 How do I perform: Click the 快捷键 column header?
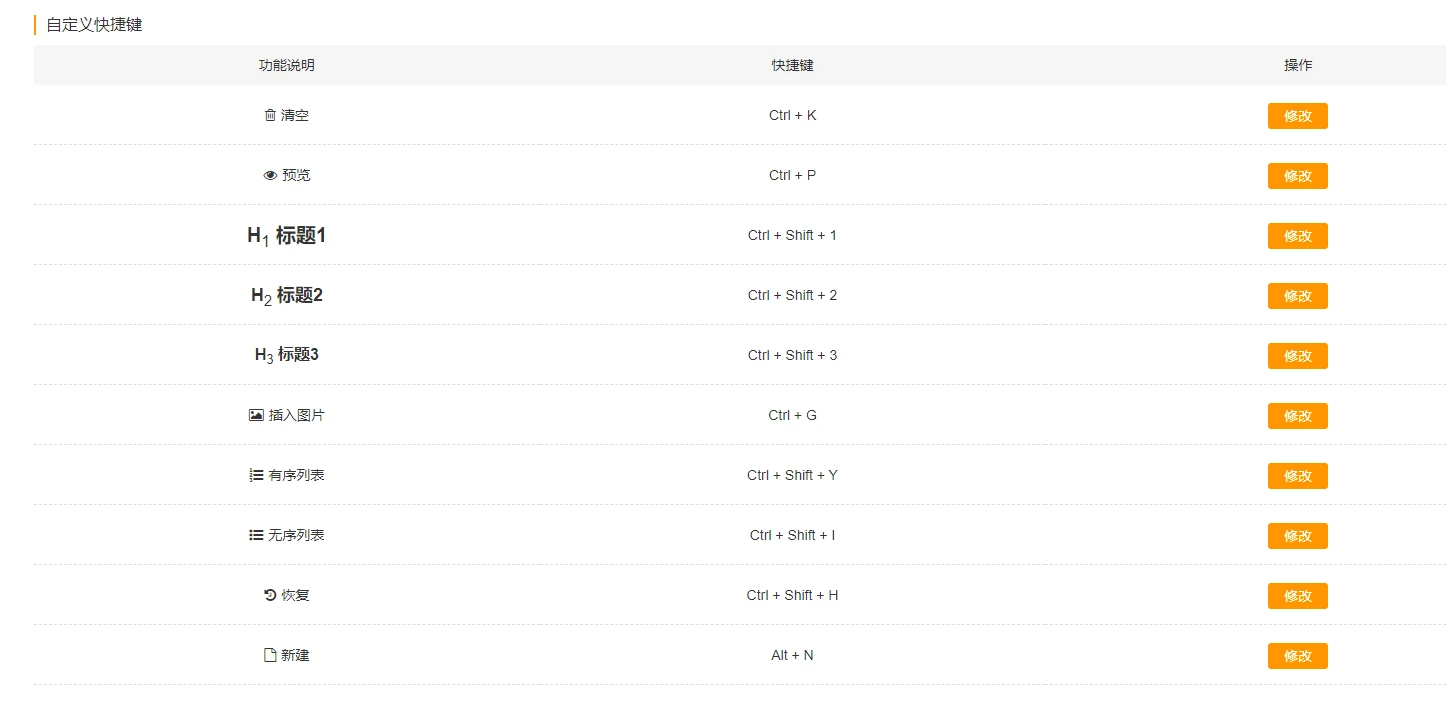(792, 65)
